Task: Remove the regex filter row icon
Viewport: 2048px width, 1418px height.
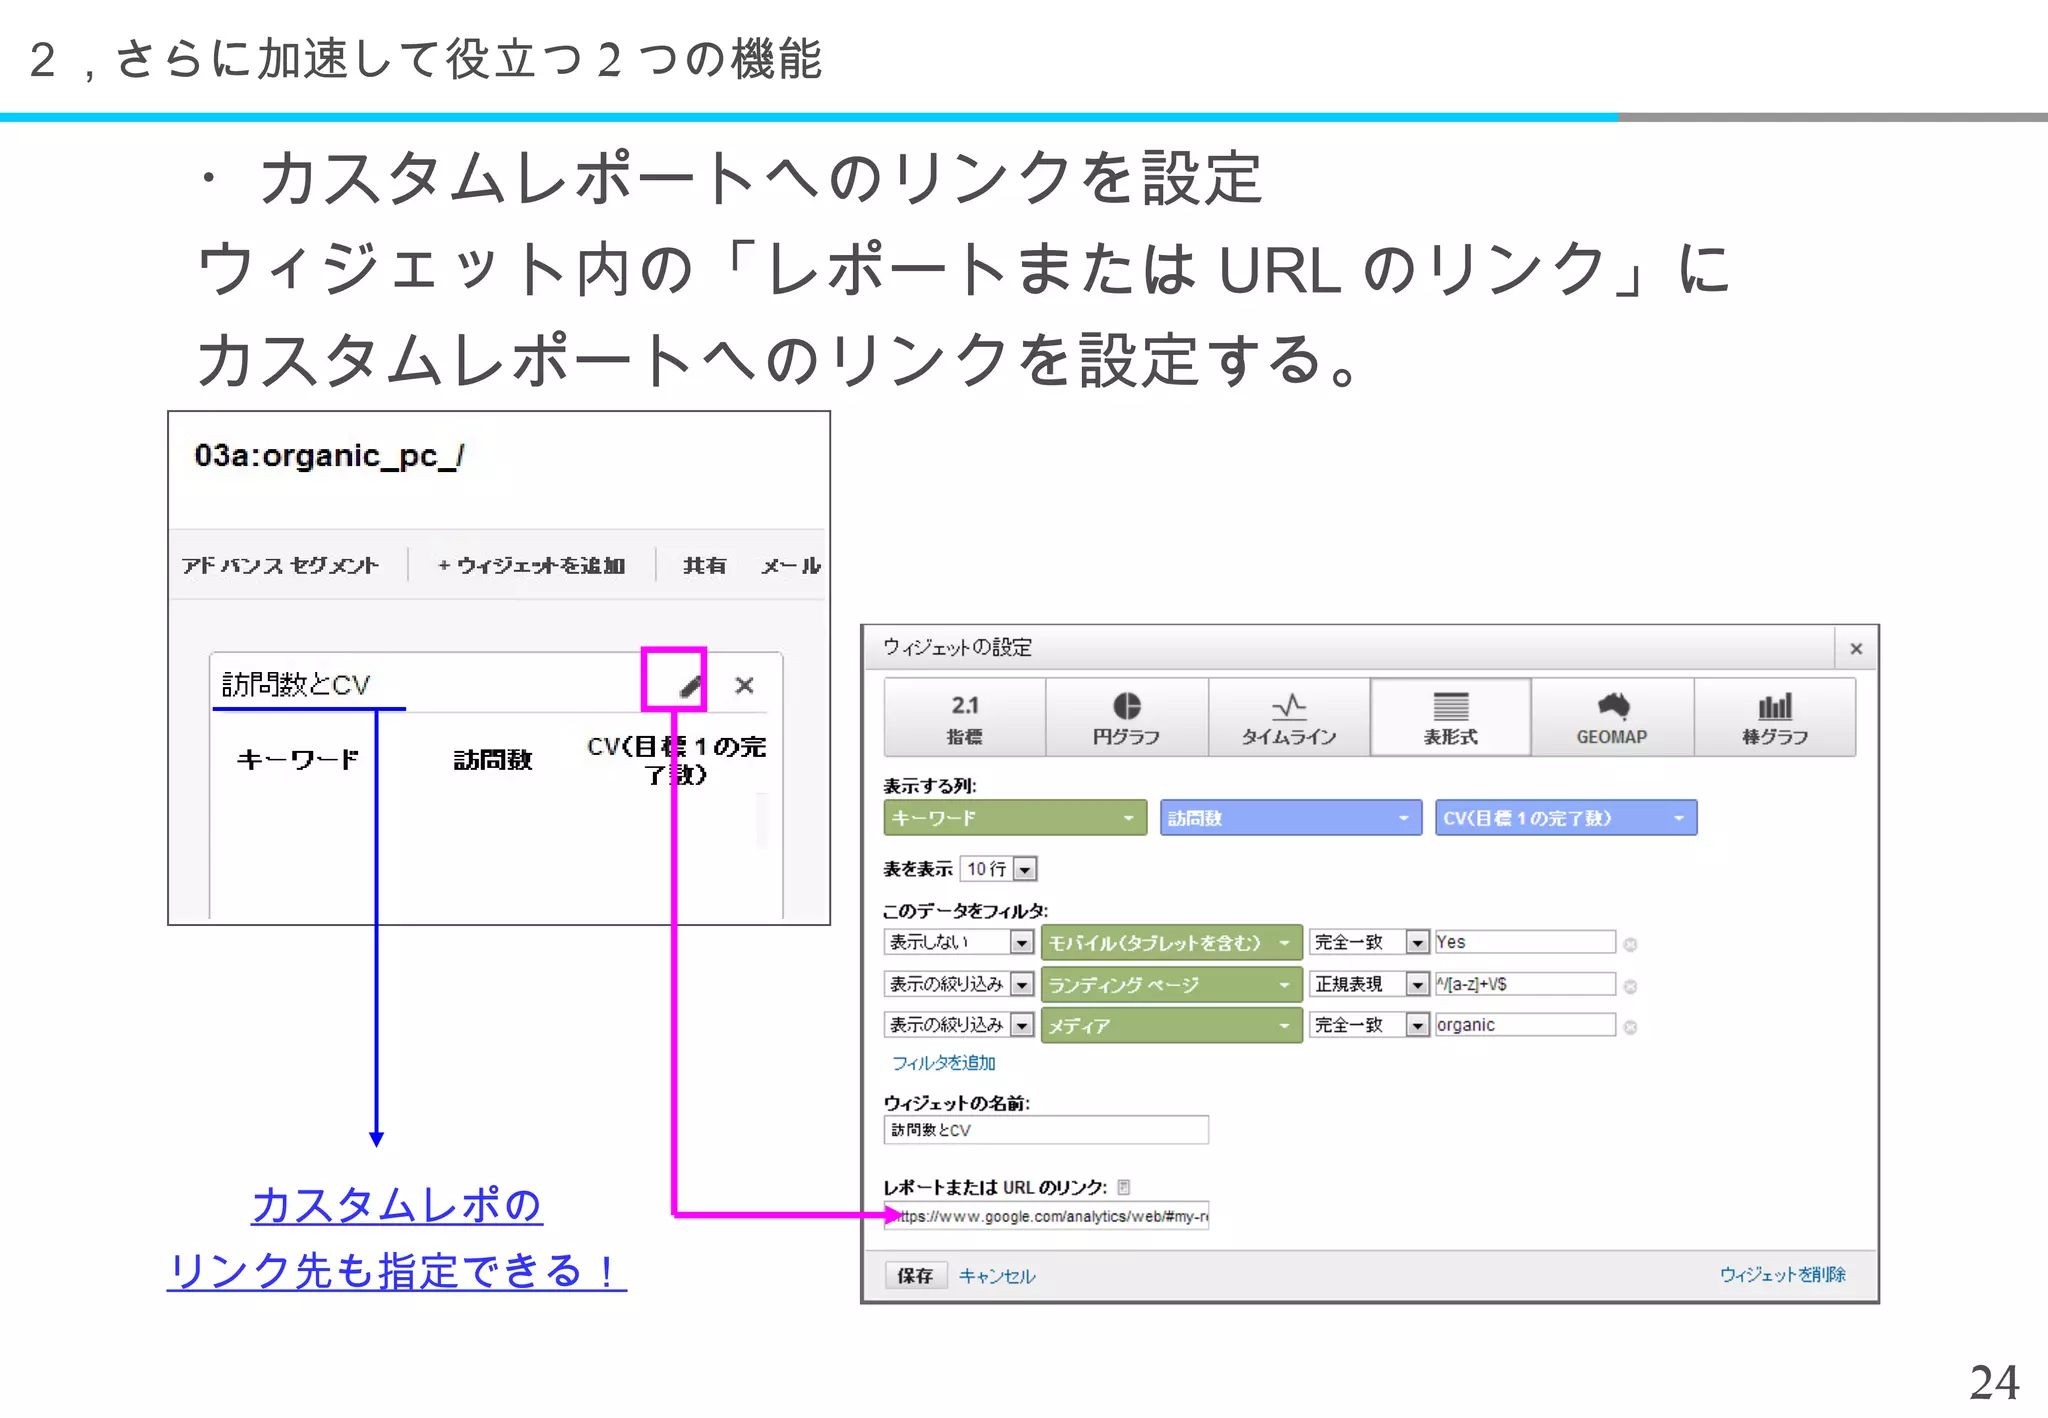Action: pos(1630,987)
